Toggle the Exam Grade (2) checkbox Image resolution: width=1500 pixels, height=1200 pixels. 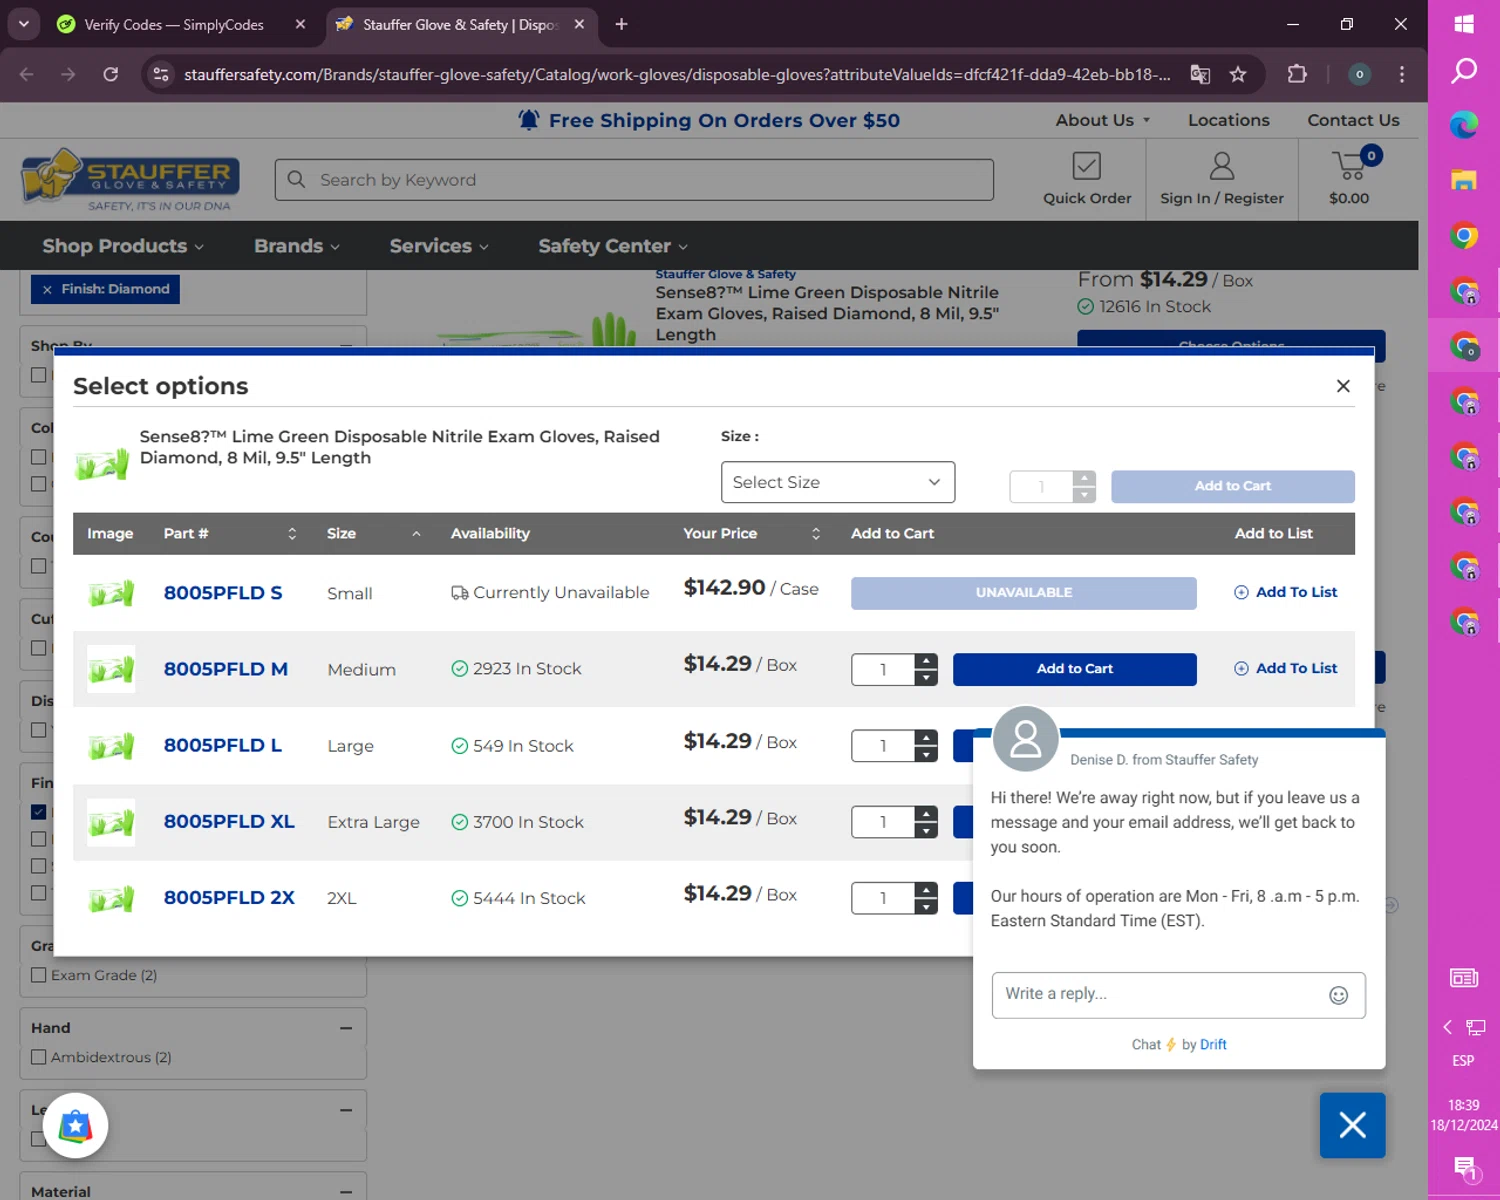pos(39,975)
